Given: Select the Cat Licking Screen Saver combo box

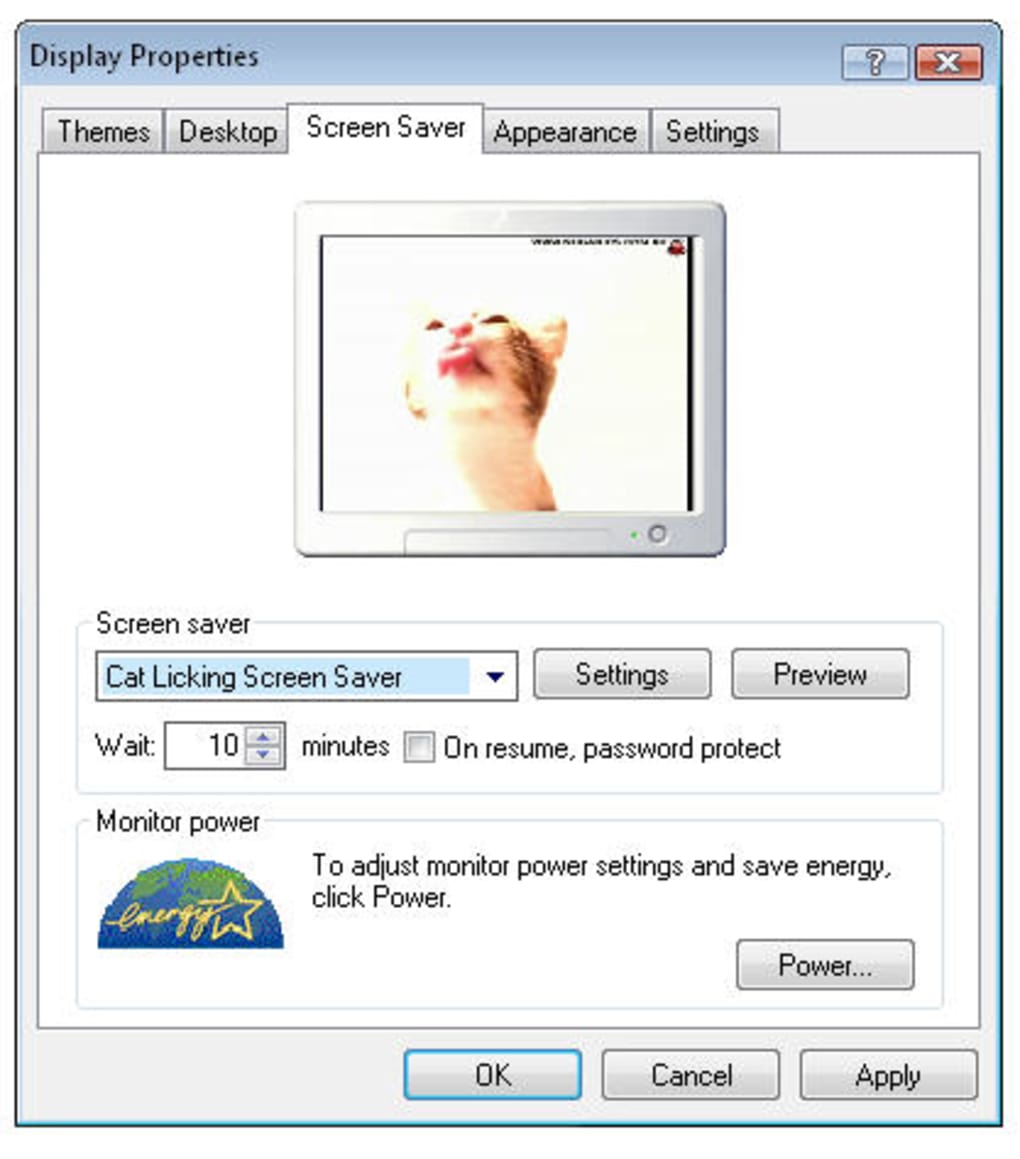Looking at the screenshot, I should point(306,676).
